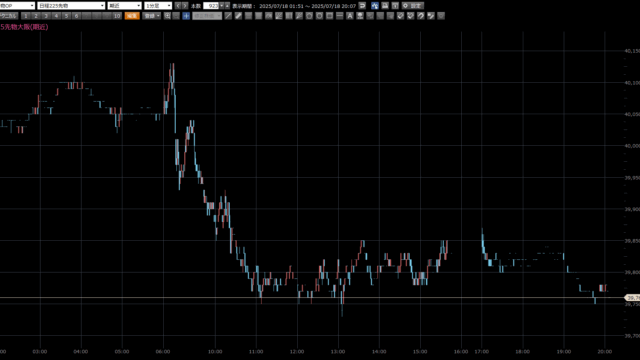The height and width of the screenshot is (360, 640).
Task: Click the chart icon left of 設定
Action: [395, 6]
